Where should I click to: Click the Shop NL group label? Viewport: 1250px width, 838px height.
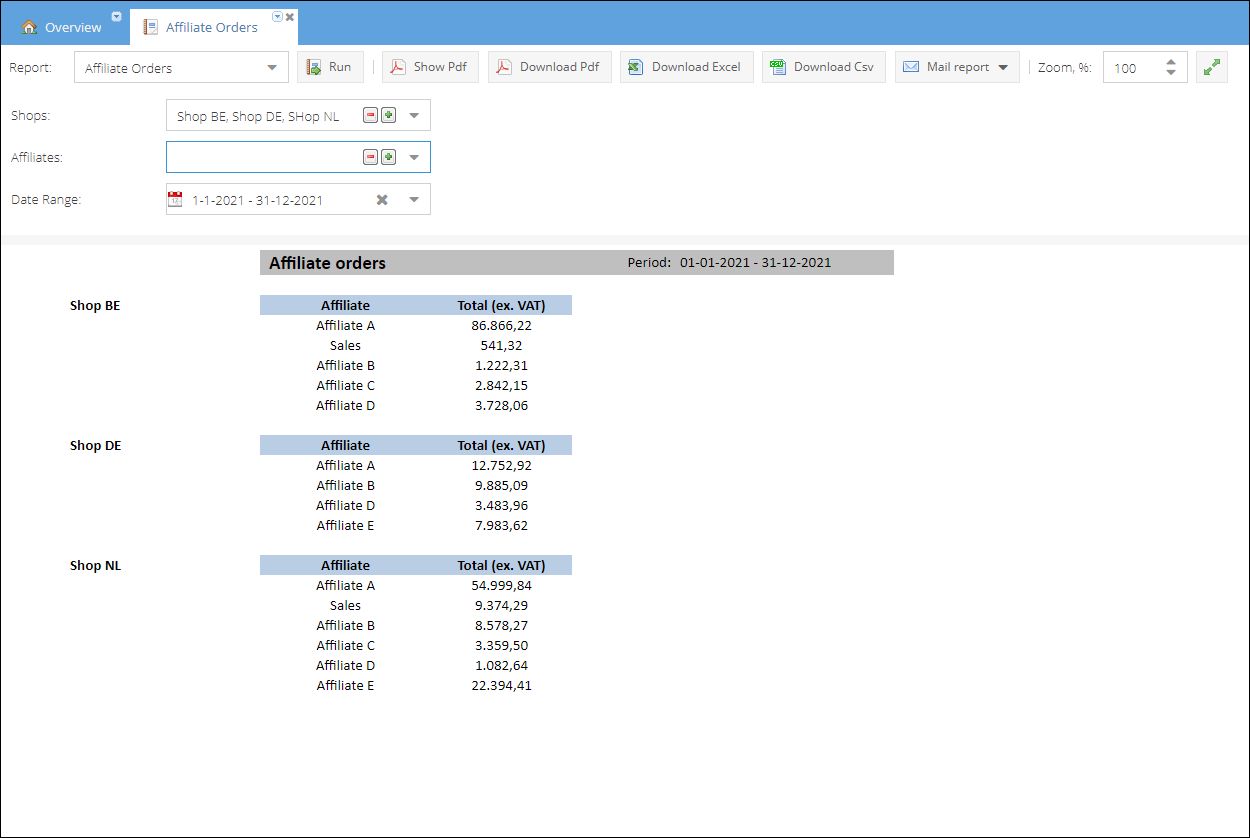pyautogui.click(x=95, y=565)
